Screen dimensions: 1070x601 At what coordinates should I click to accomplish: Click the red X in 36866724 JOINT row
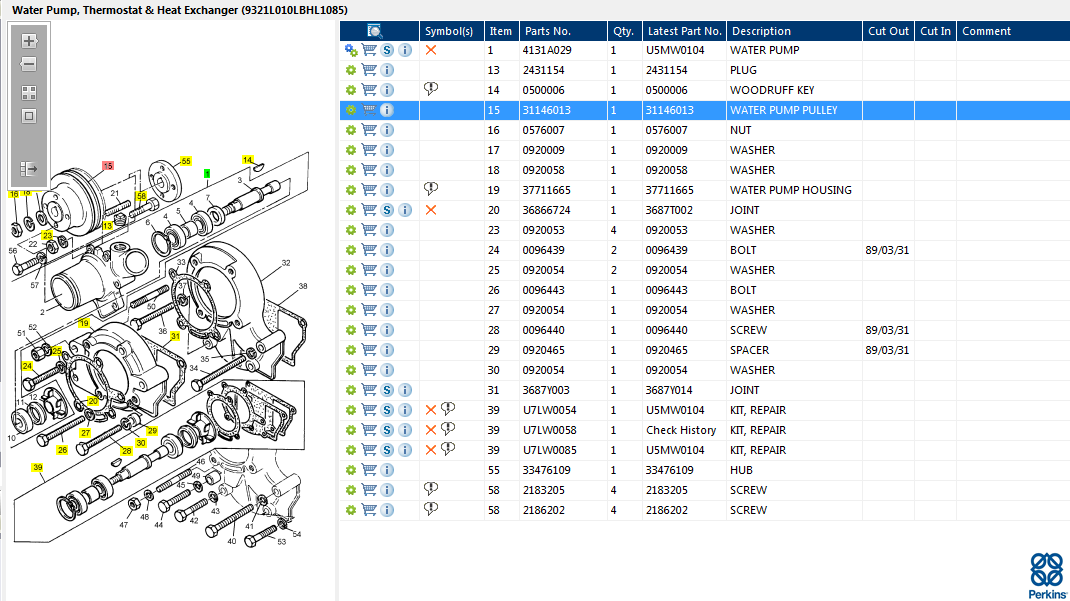coord(431,210)
